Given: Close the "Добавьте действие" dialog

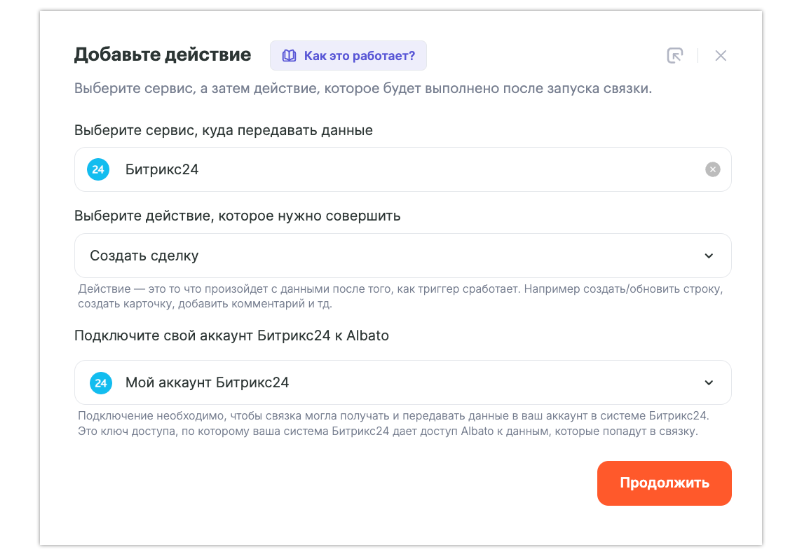Looking at the screenshot, I should (720, 56).
